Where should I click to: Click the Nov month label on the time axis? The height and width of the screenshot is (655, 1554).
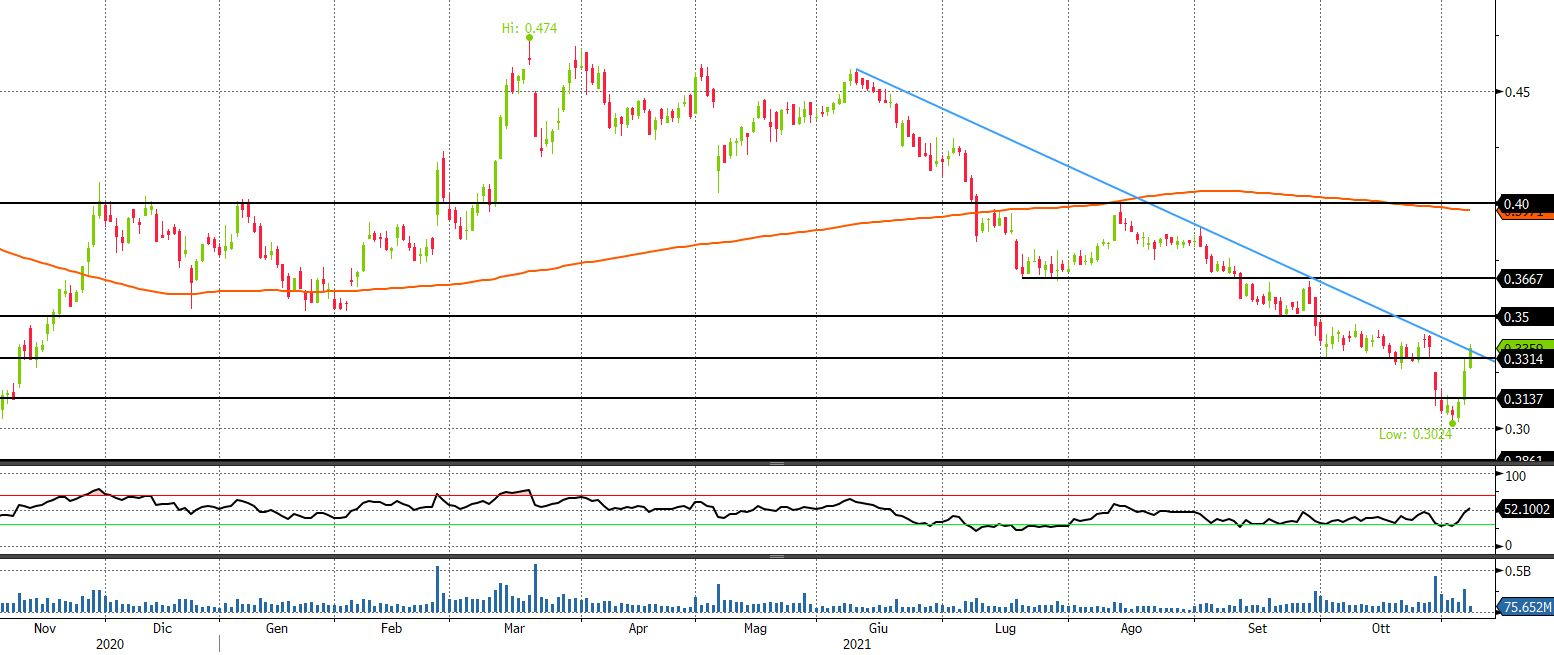click(47, 629)
